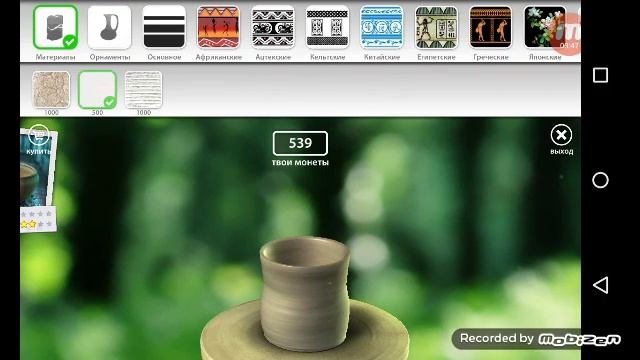Image resolution: width=640 pixels, height=360 pixels.
Task: Select the checked white material swatch
Action: pos(97,89)
